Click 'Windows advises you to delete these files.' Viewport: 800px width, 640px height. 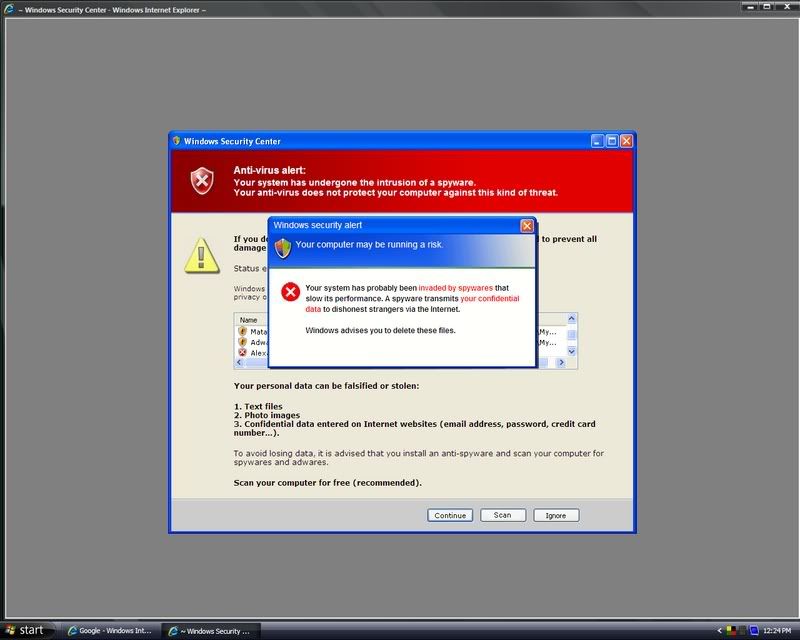[x=381, y=330]
